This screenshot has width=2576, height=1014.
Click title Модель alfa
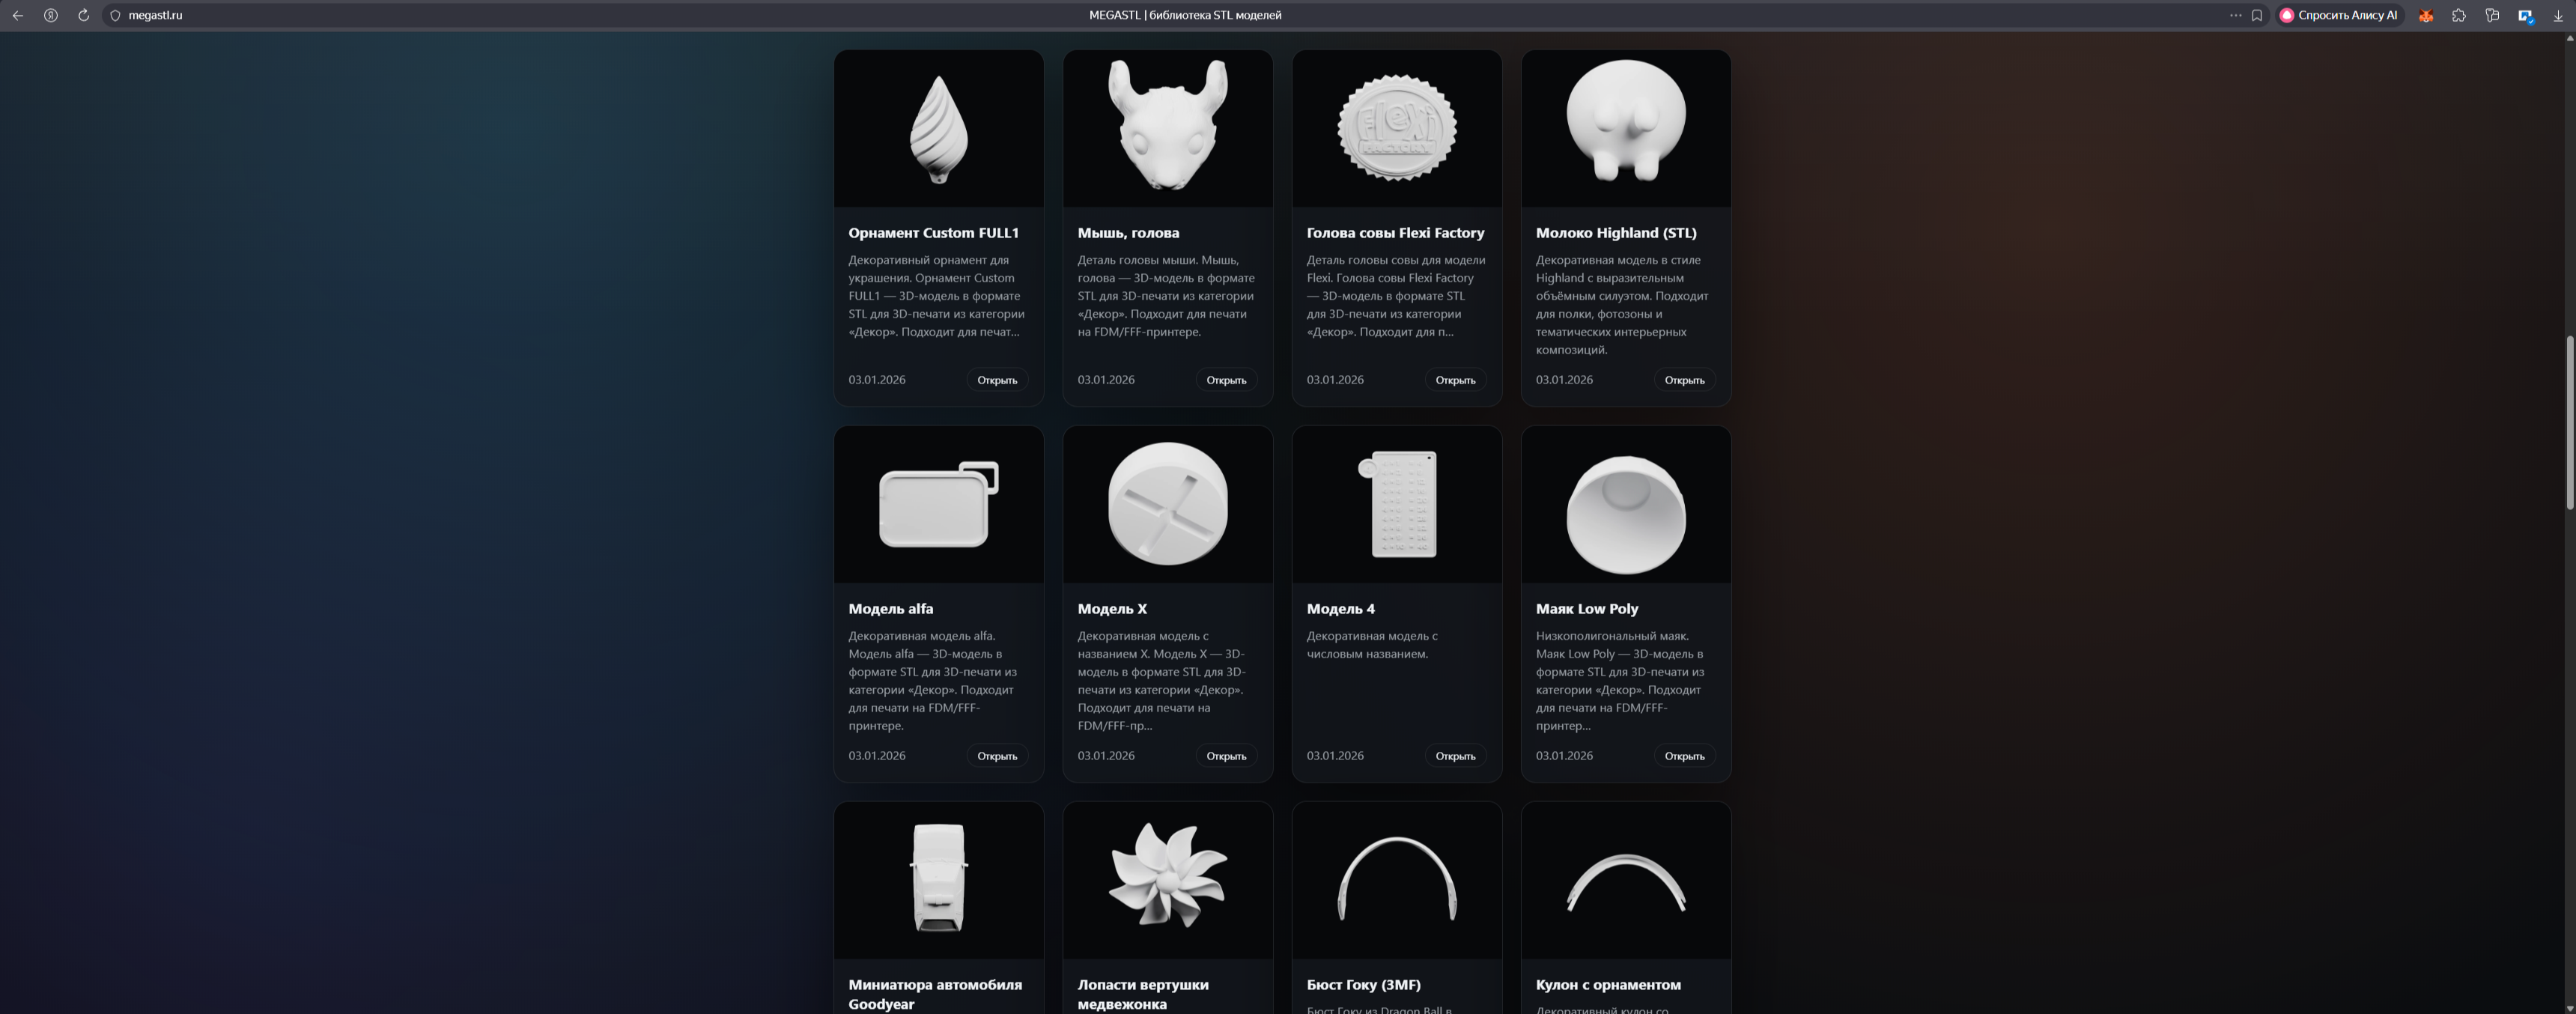click(x=890, y=609)
